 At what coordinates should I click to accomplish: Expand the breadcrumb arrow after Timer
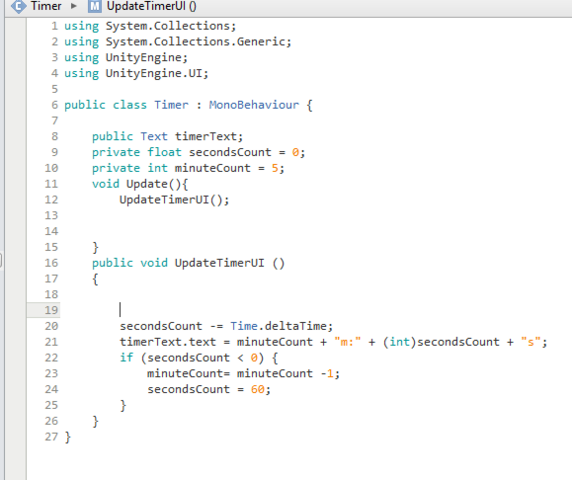click(x=74, y=6)
